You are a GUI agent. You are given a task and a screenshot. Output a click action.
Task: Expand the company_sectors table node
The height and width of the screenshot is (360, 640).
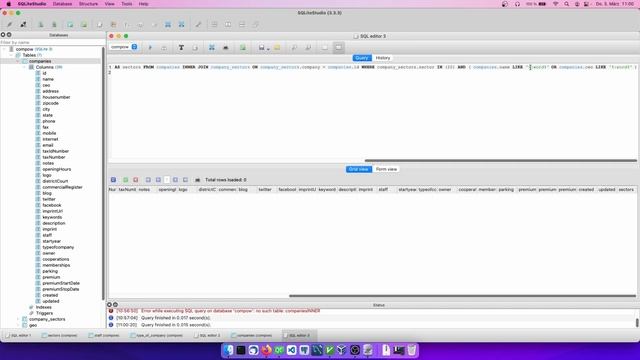pos(18,319)
